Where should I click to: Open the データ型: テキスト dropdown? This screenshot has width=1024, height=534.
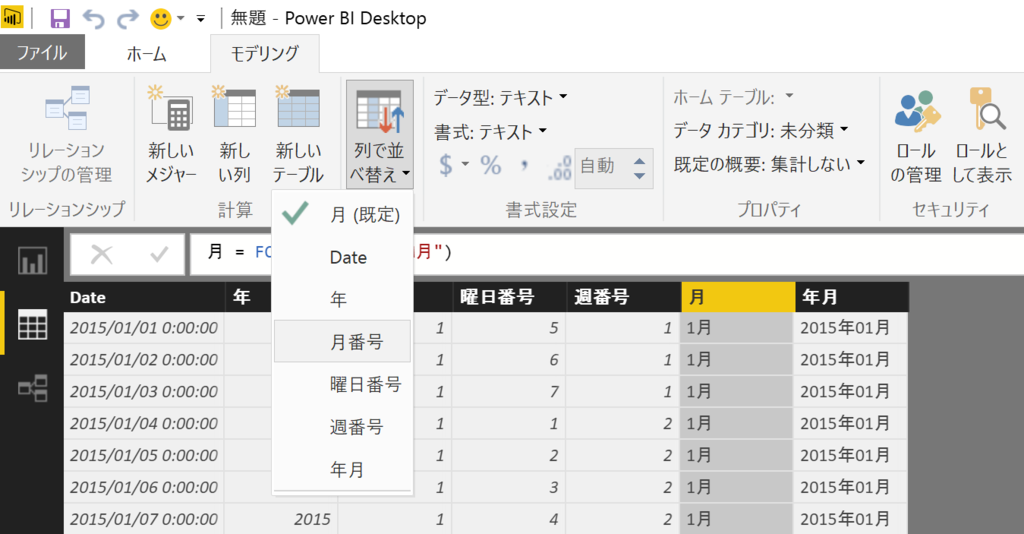tap(500, 98)
